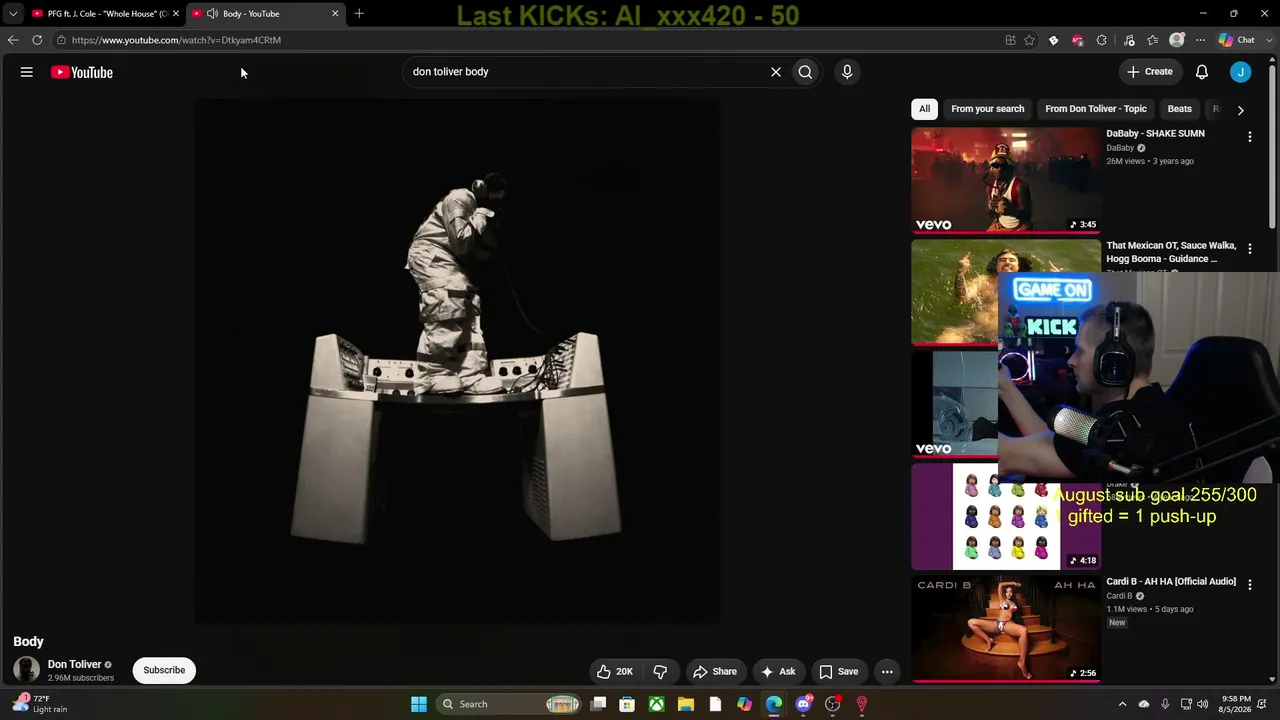The image size is (1280, 720).
Task: Open Task View from the taskbar
Action: (598, 704)
